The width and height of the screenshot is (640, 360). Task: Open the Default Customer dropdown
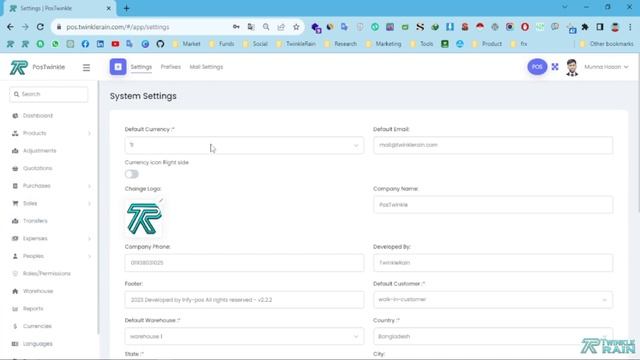coord(493,300)
